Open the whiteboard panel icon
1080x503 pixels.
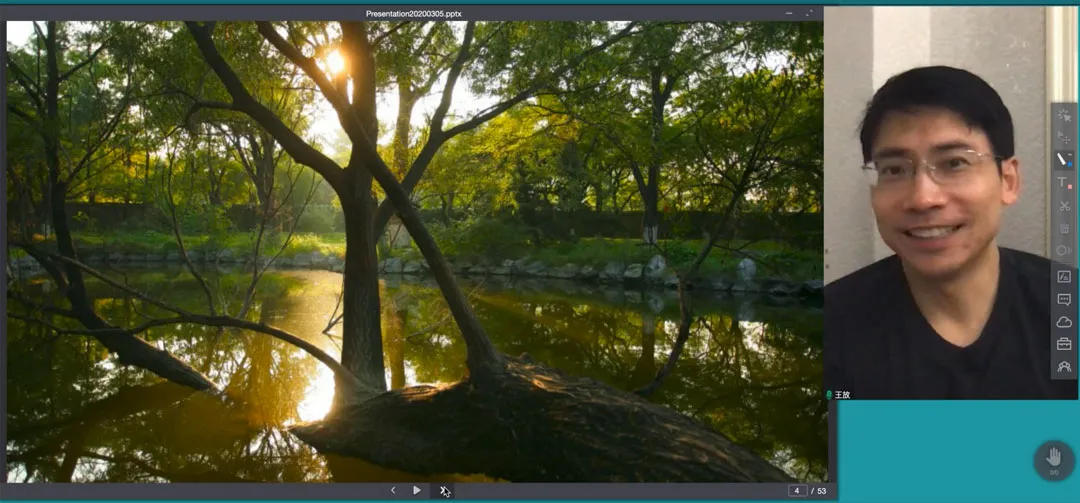coord(1064,276)
